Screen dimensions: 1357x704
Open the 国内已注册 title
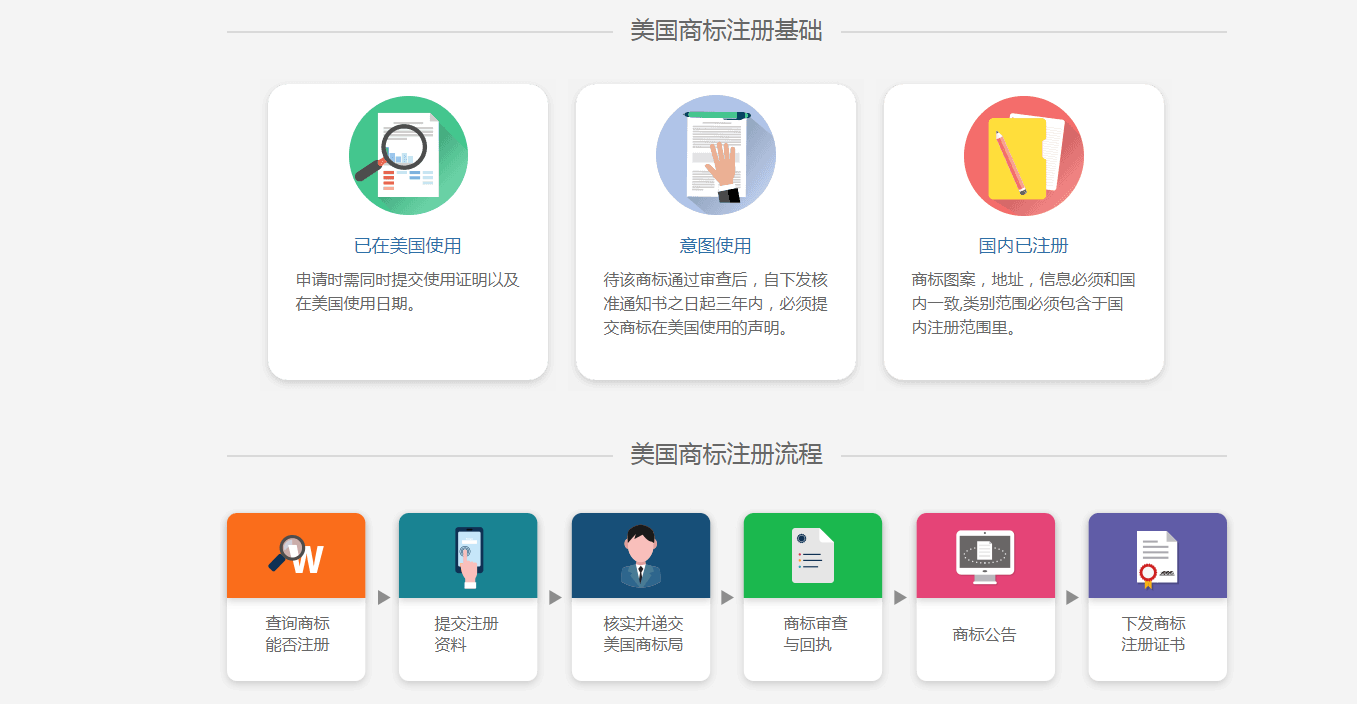pos(1024,246)
